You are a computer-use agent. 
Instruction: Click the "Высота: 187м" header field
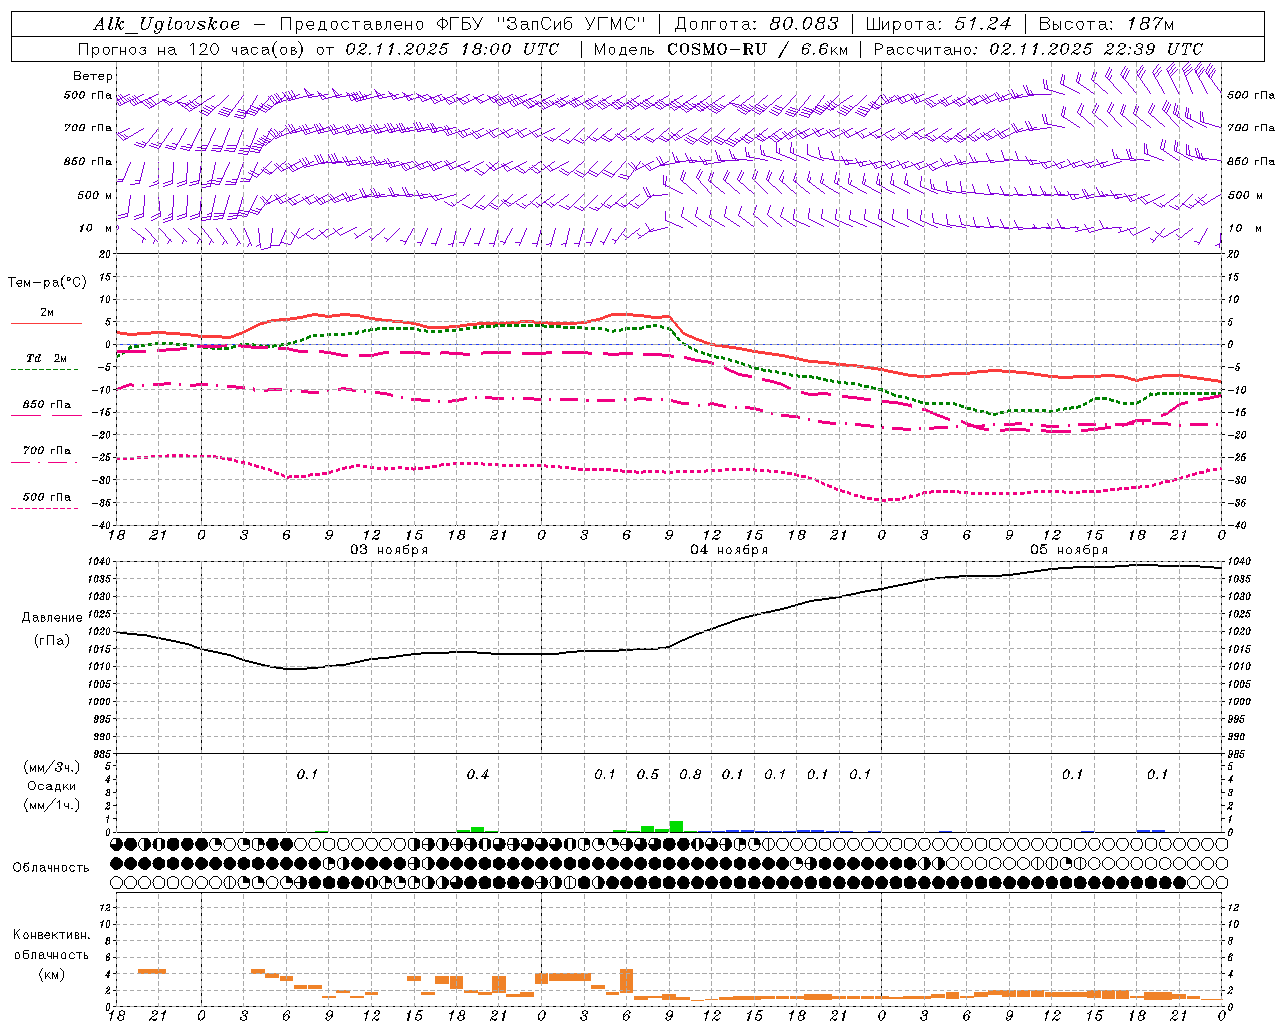pos(1107,24)
